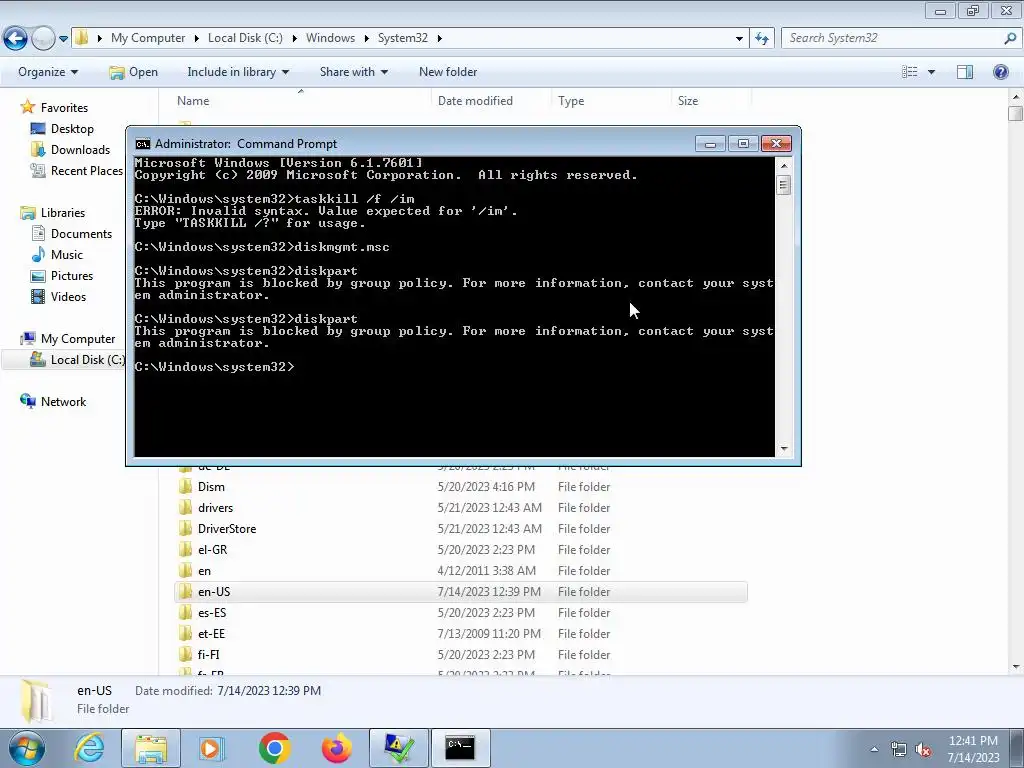Image resolution: width=1024 pixels, height=768 pixels.
Task: Open the Windows Start button
Action: pos(27,748)
